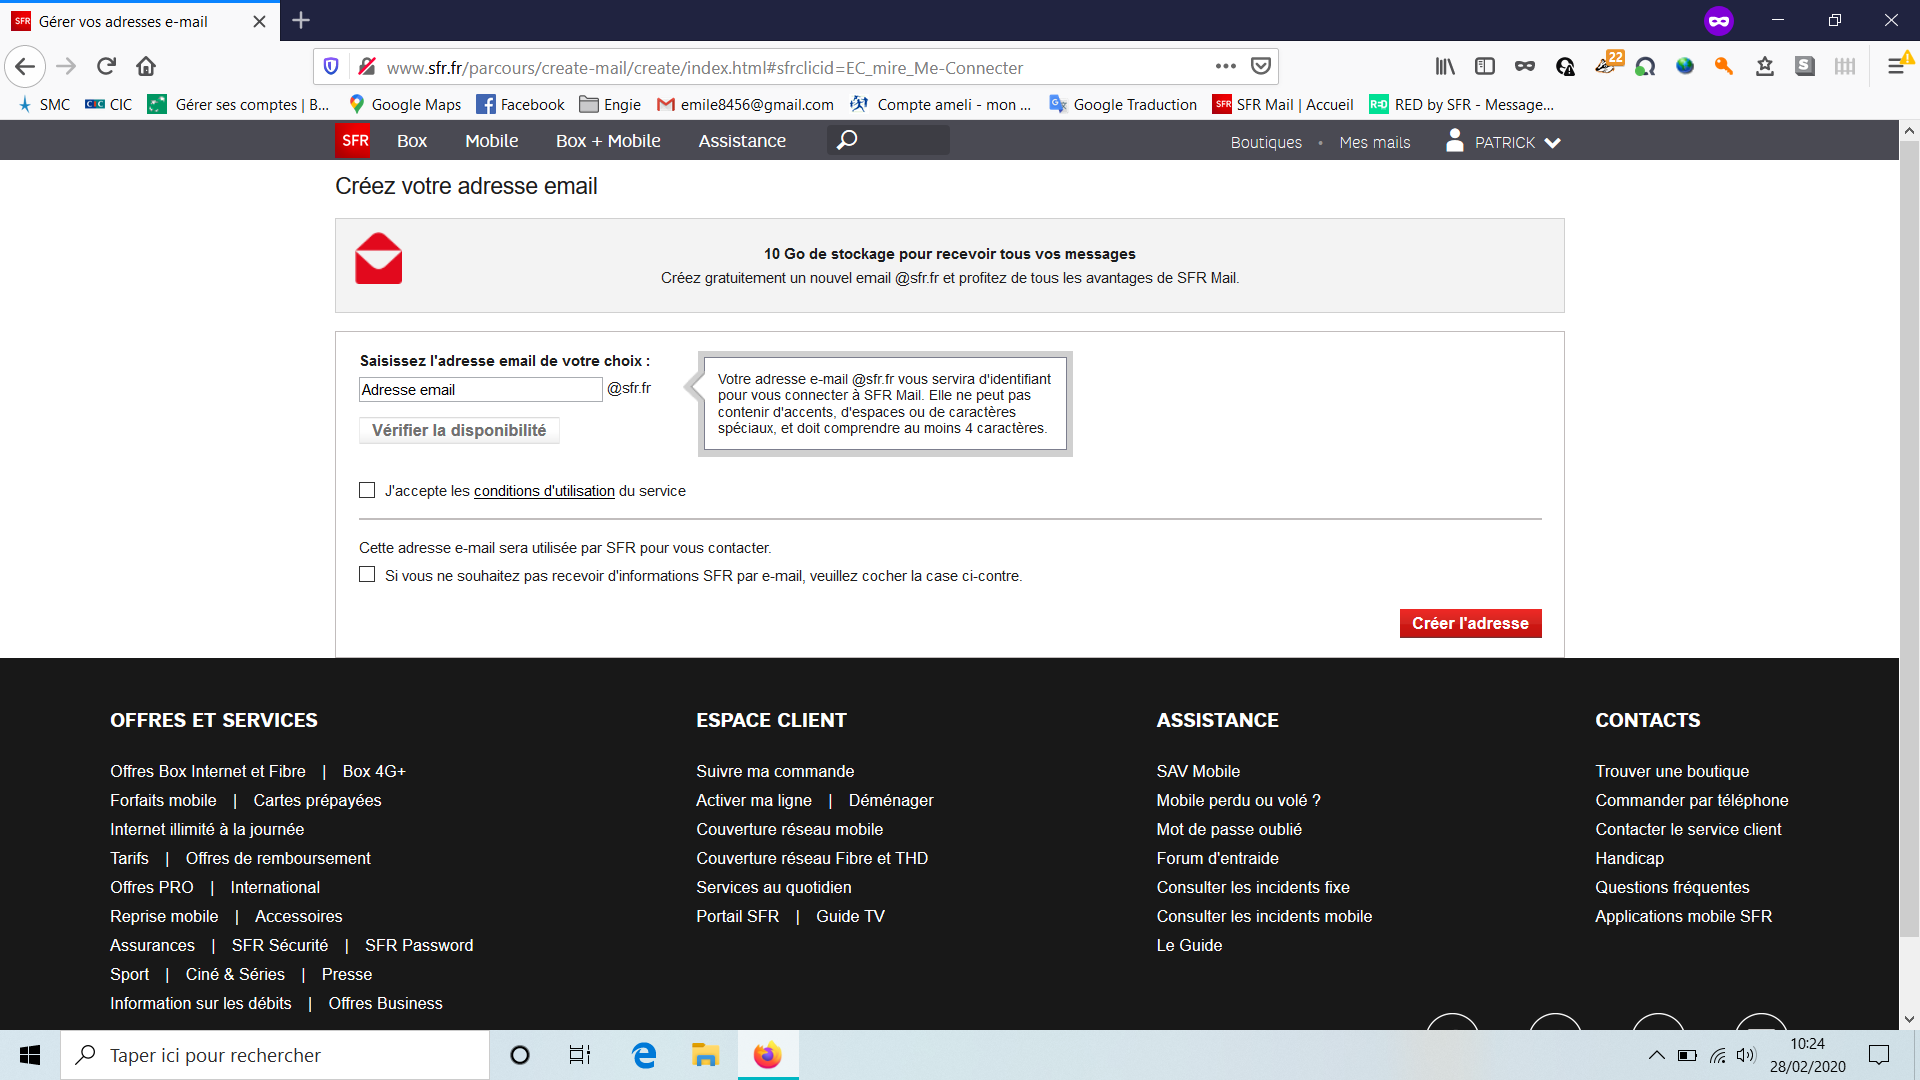The width and height of the screenshot is (1920, 1080).
Task: Click the Adresse email input field
Action: pyautogui.click(x=480, y=390)
